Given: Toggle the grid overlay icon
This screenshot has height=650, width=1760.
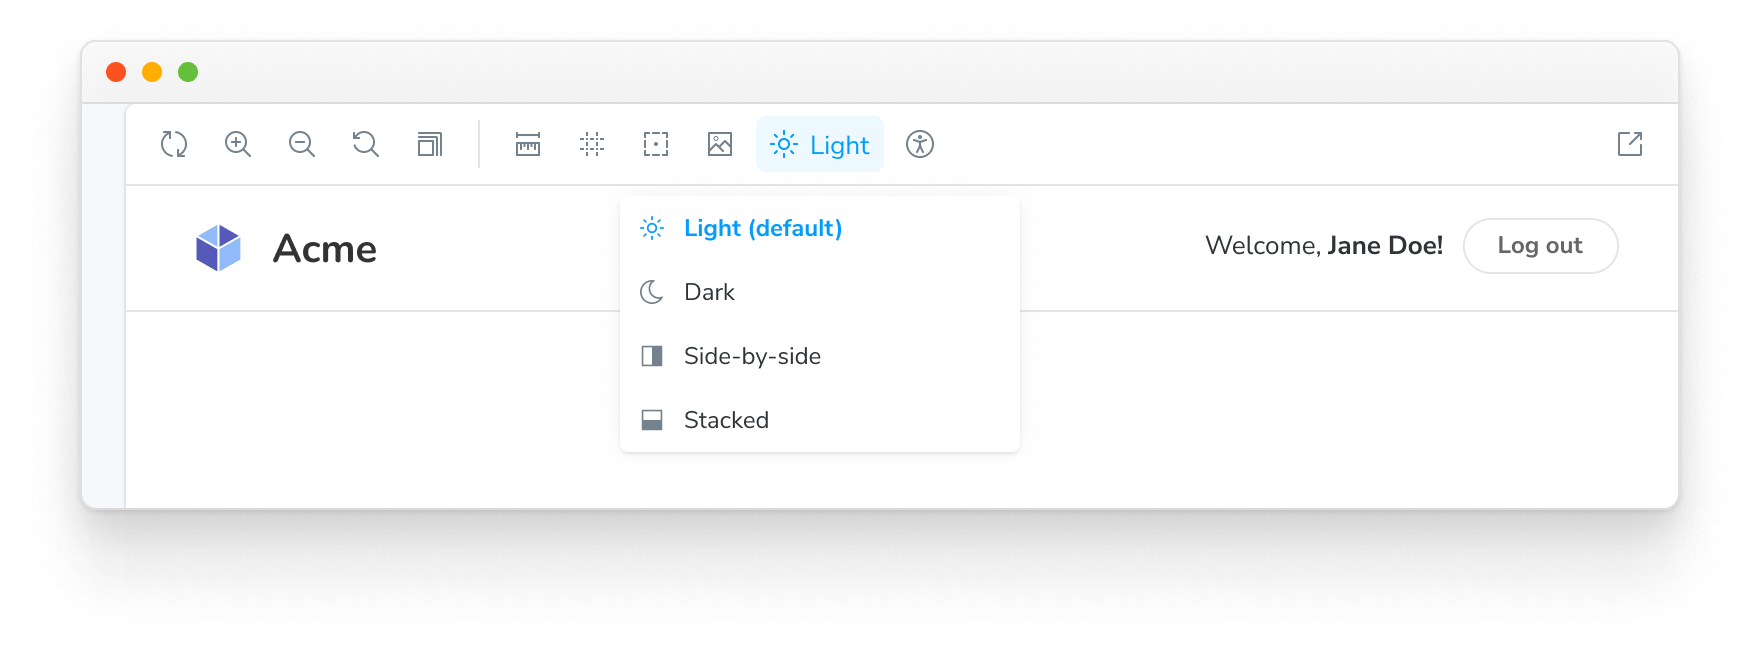Looking at the screenshot, I should pyautogui.click(x=592, y=145).
